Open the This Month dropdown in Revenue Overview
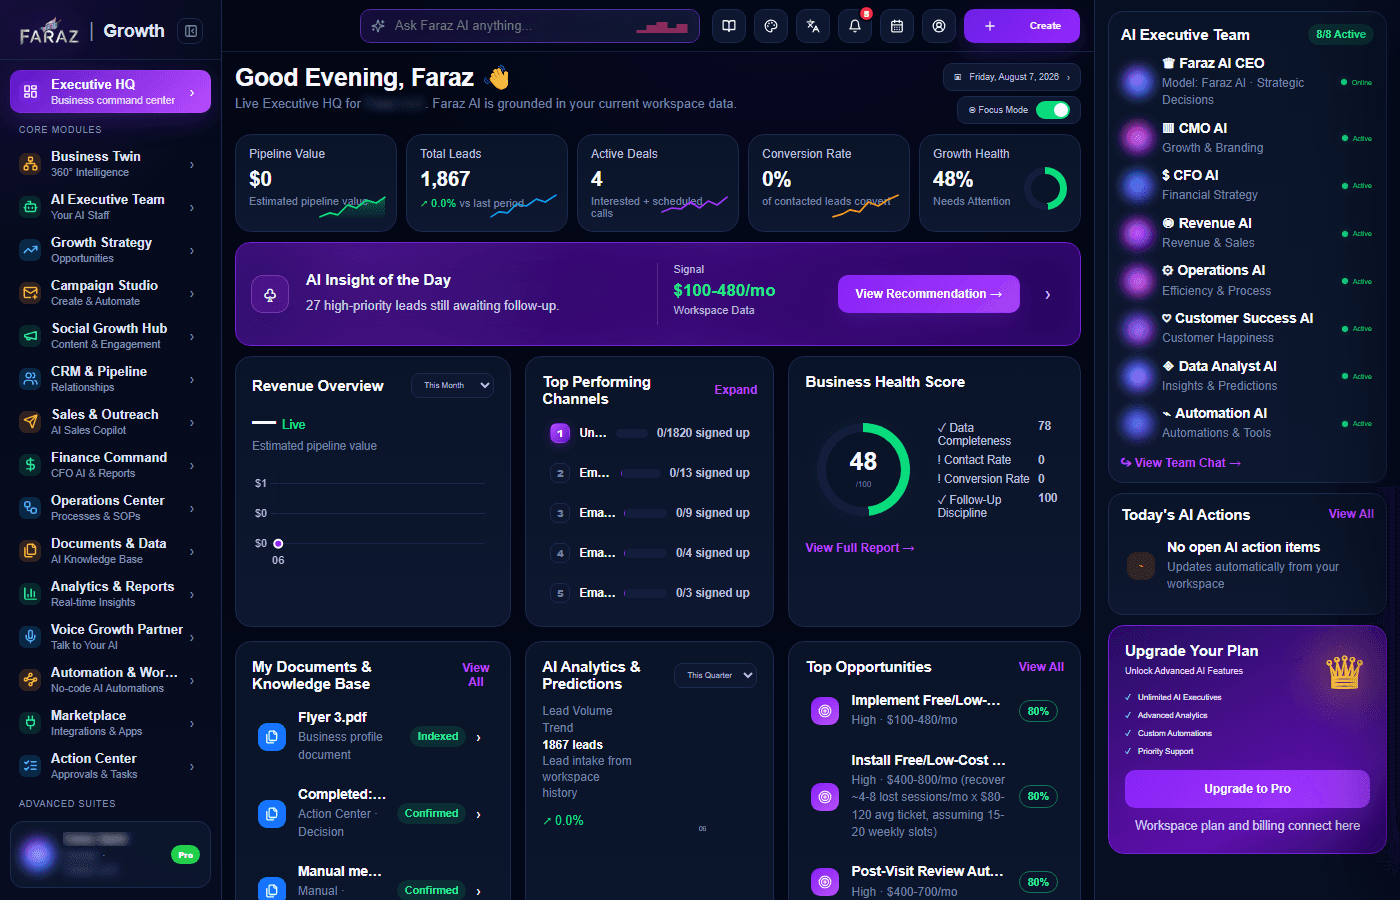The width and height of the screenshot is (1400, 900). point(453,385)
